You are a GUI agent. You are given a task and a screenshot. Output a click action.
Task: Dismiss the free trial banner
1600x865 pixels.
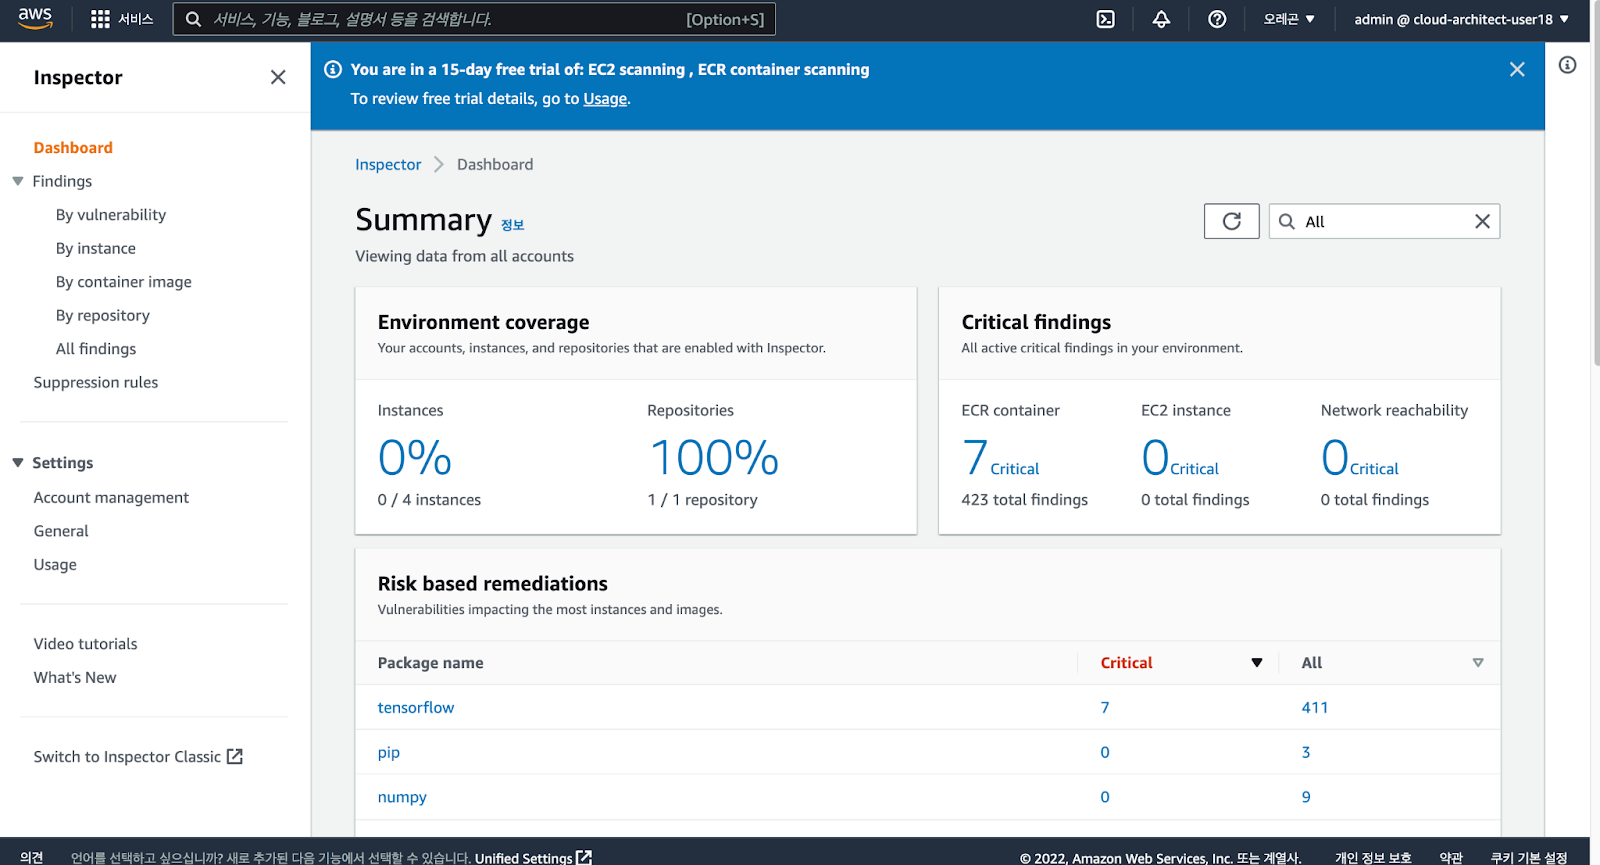1517,69
